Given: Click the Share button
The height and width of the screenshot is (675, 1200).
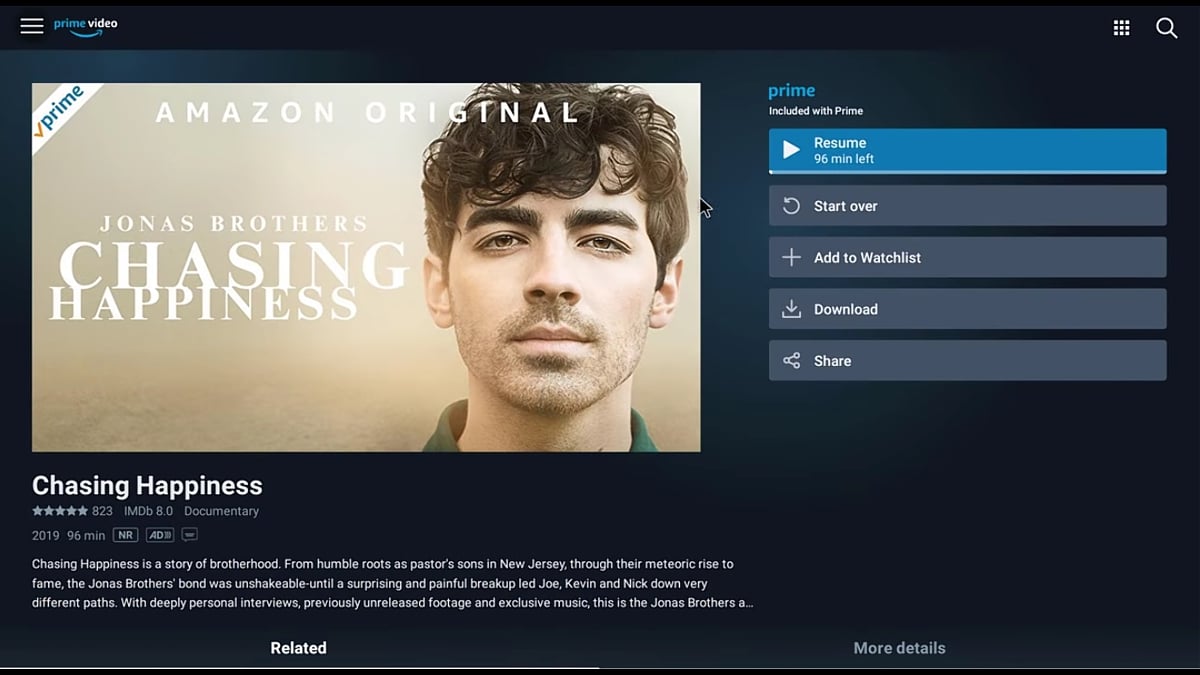Looking at the screenshot, I should [x=967, y=361].
